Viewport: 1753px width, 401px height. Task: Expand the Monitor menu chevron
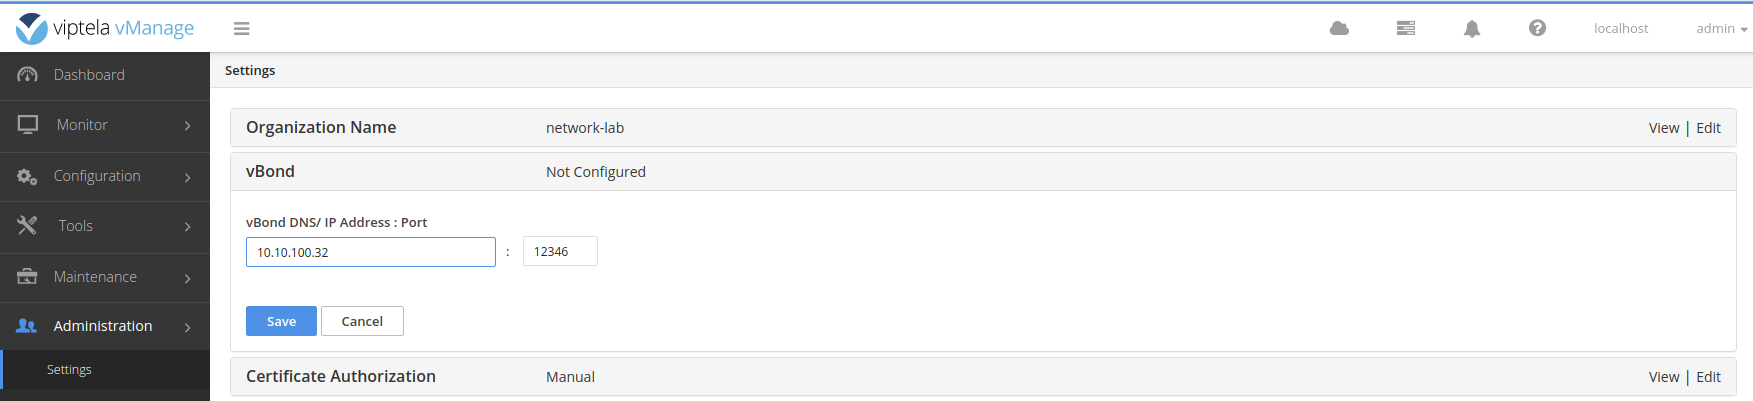click(x=187, y=126)
